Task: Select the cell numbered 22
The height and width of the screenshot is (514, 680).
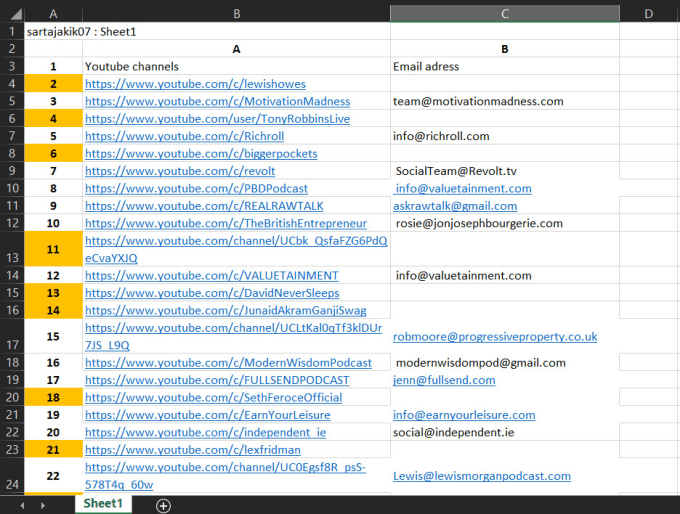Action: [x=53, y=475]
